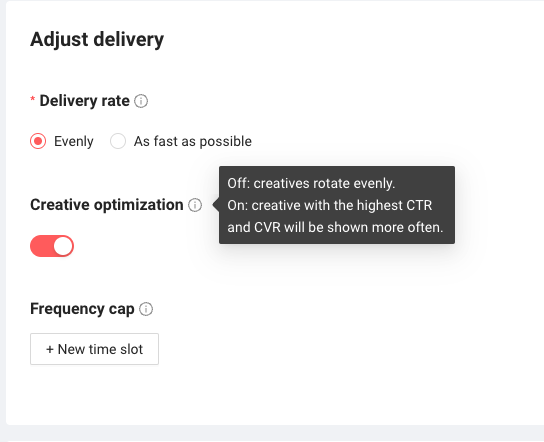Click tooltip text "and CVR will be shown more often."
The height and width of the screenshot is (442, 544).
tap(335, 228)
